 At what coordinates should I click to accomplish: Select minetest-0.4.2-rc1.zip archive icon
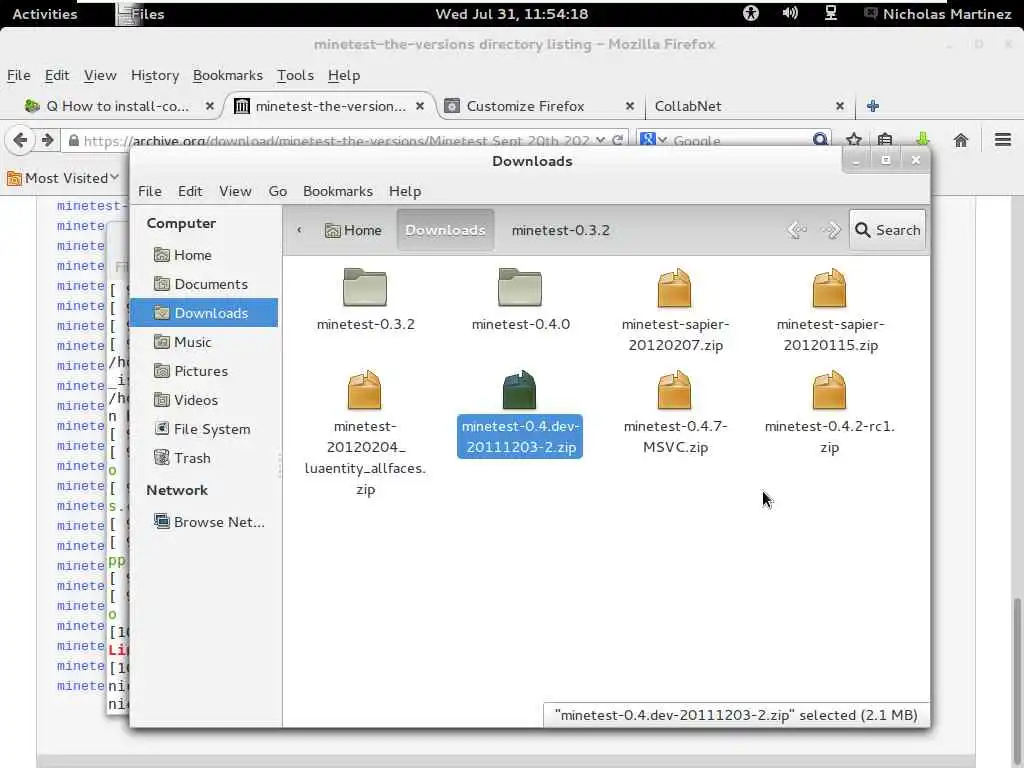point(829,389)
